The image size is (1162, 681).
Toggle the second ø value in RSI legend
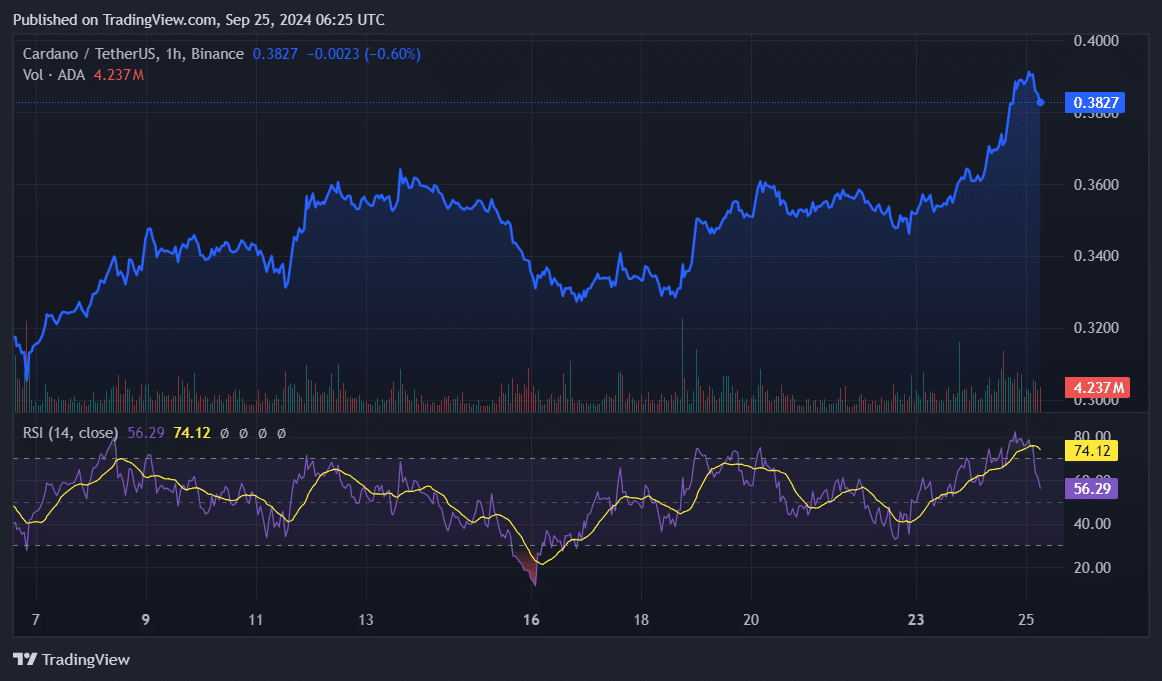pyautogui.click(x=244, y=434)
